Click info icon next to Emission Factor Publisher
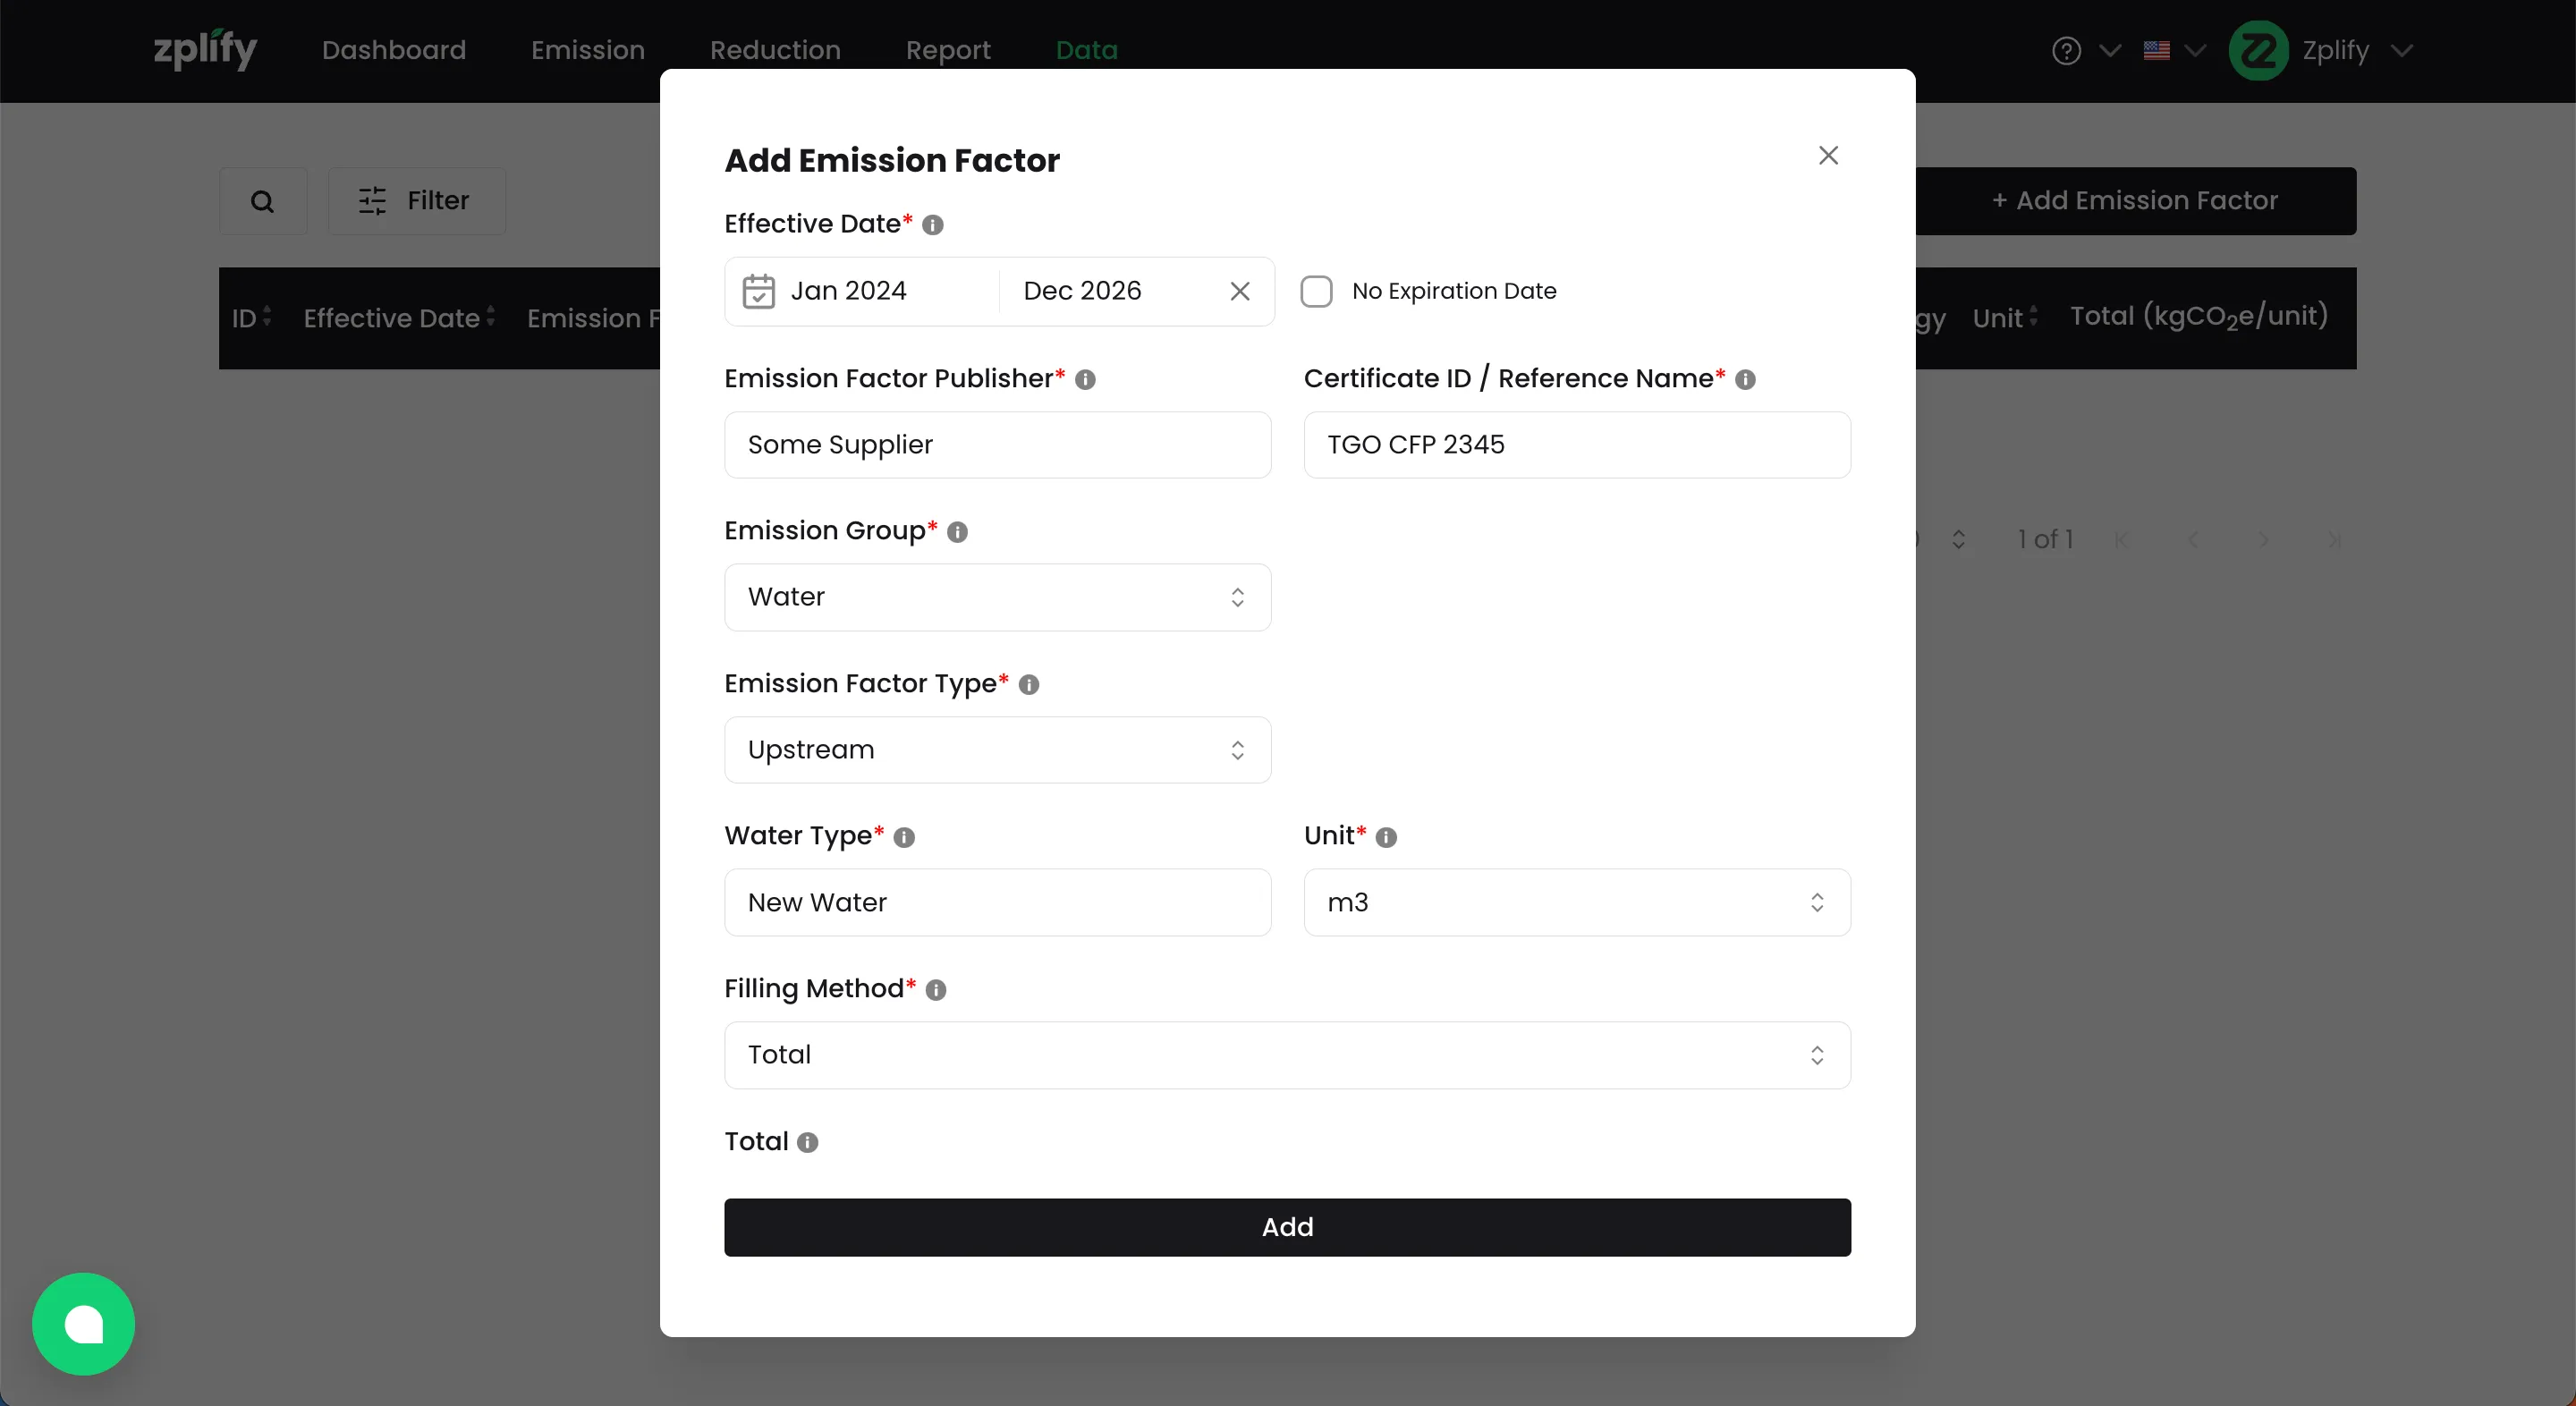Viewport: 2576px width, 1406px height. [x=1085, y=380]
